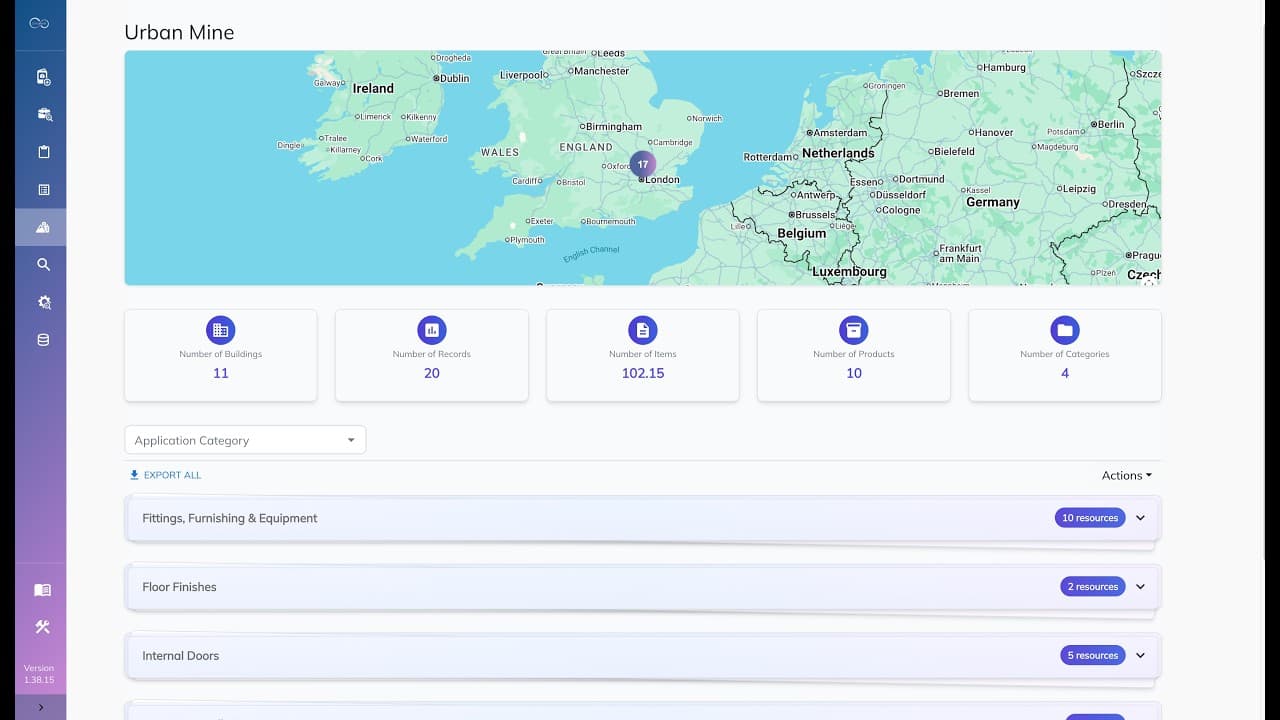The height and width of the screenshot is (720, 1280).
Task: Open the briefcase search sidebar icon
Action: click(x=43, y=115)
